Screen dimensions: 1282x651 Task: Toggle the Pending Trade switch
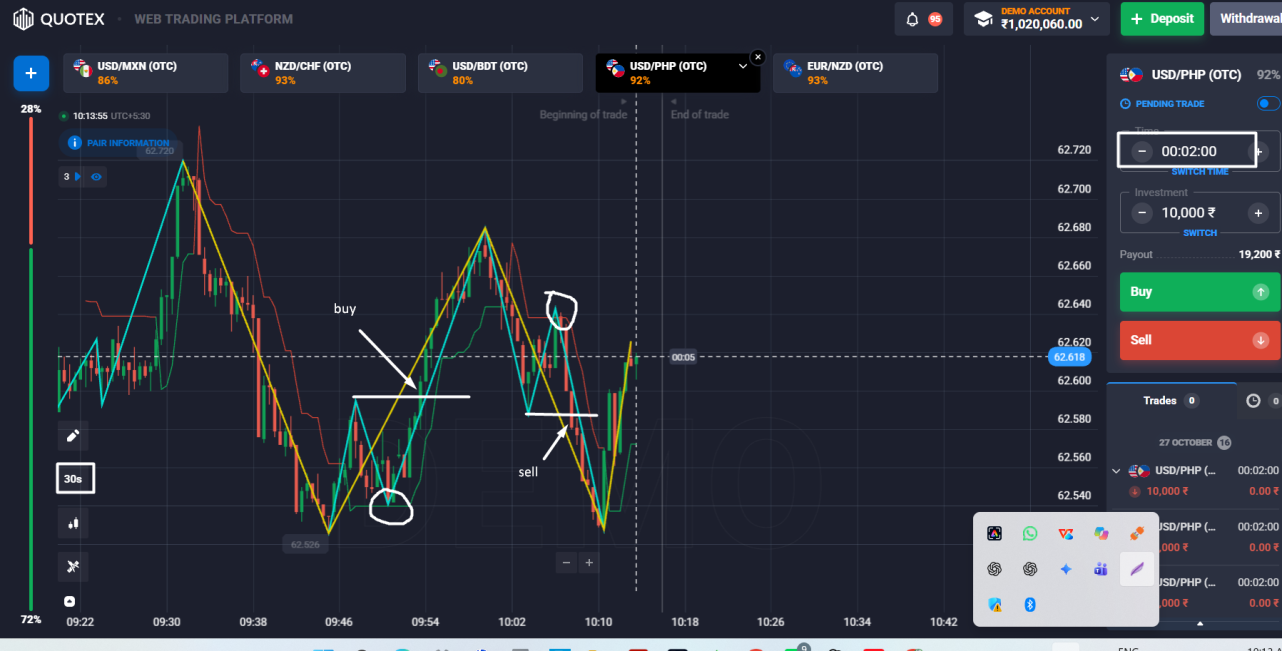1268,104
